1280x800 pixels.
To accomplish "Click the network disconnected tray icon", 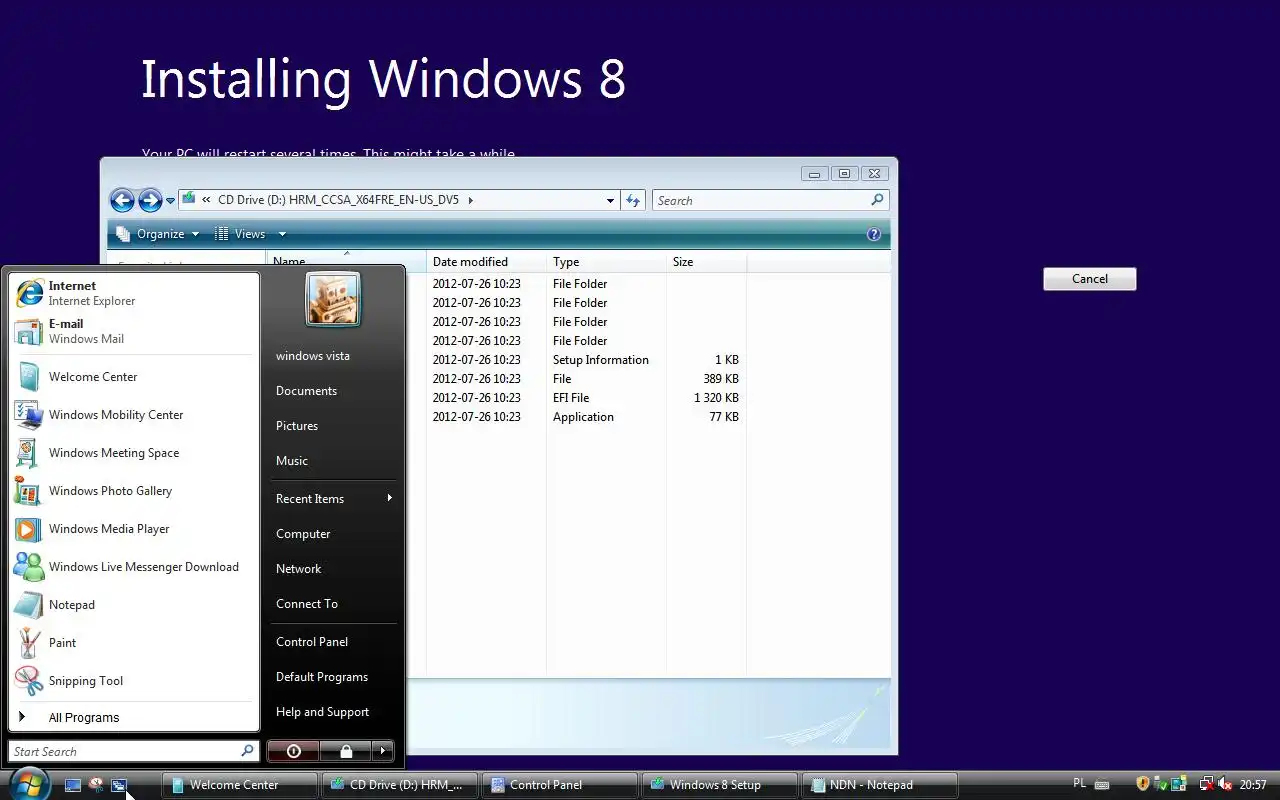I will click(x=1206, y=784).
